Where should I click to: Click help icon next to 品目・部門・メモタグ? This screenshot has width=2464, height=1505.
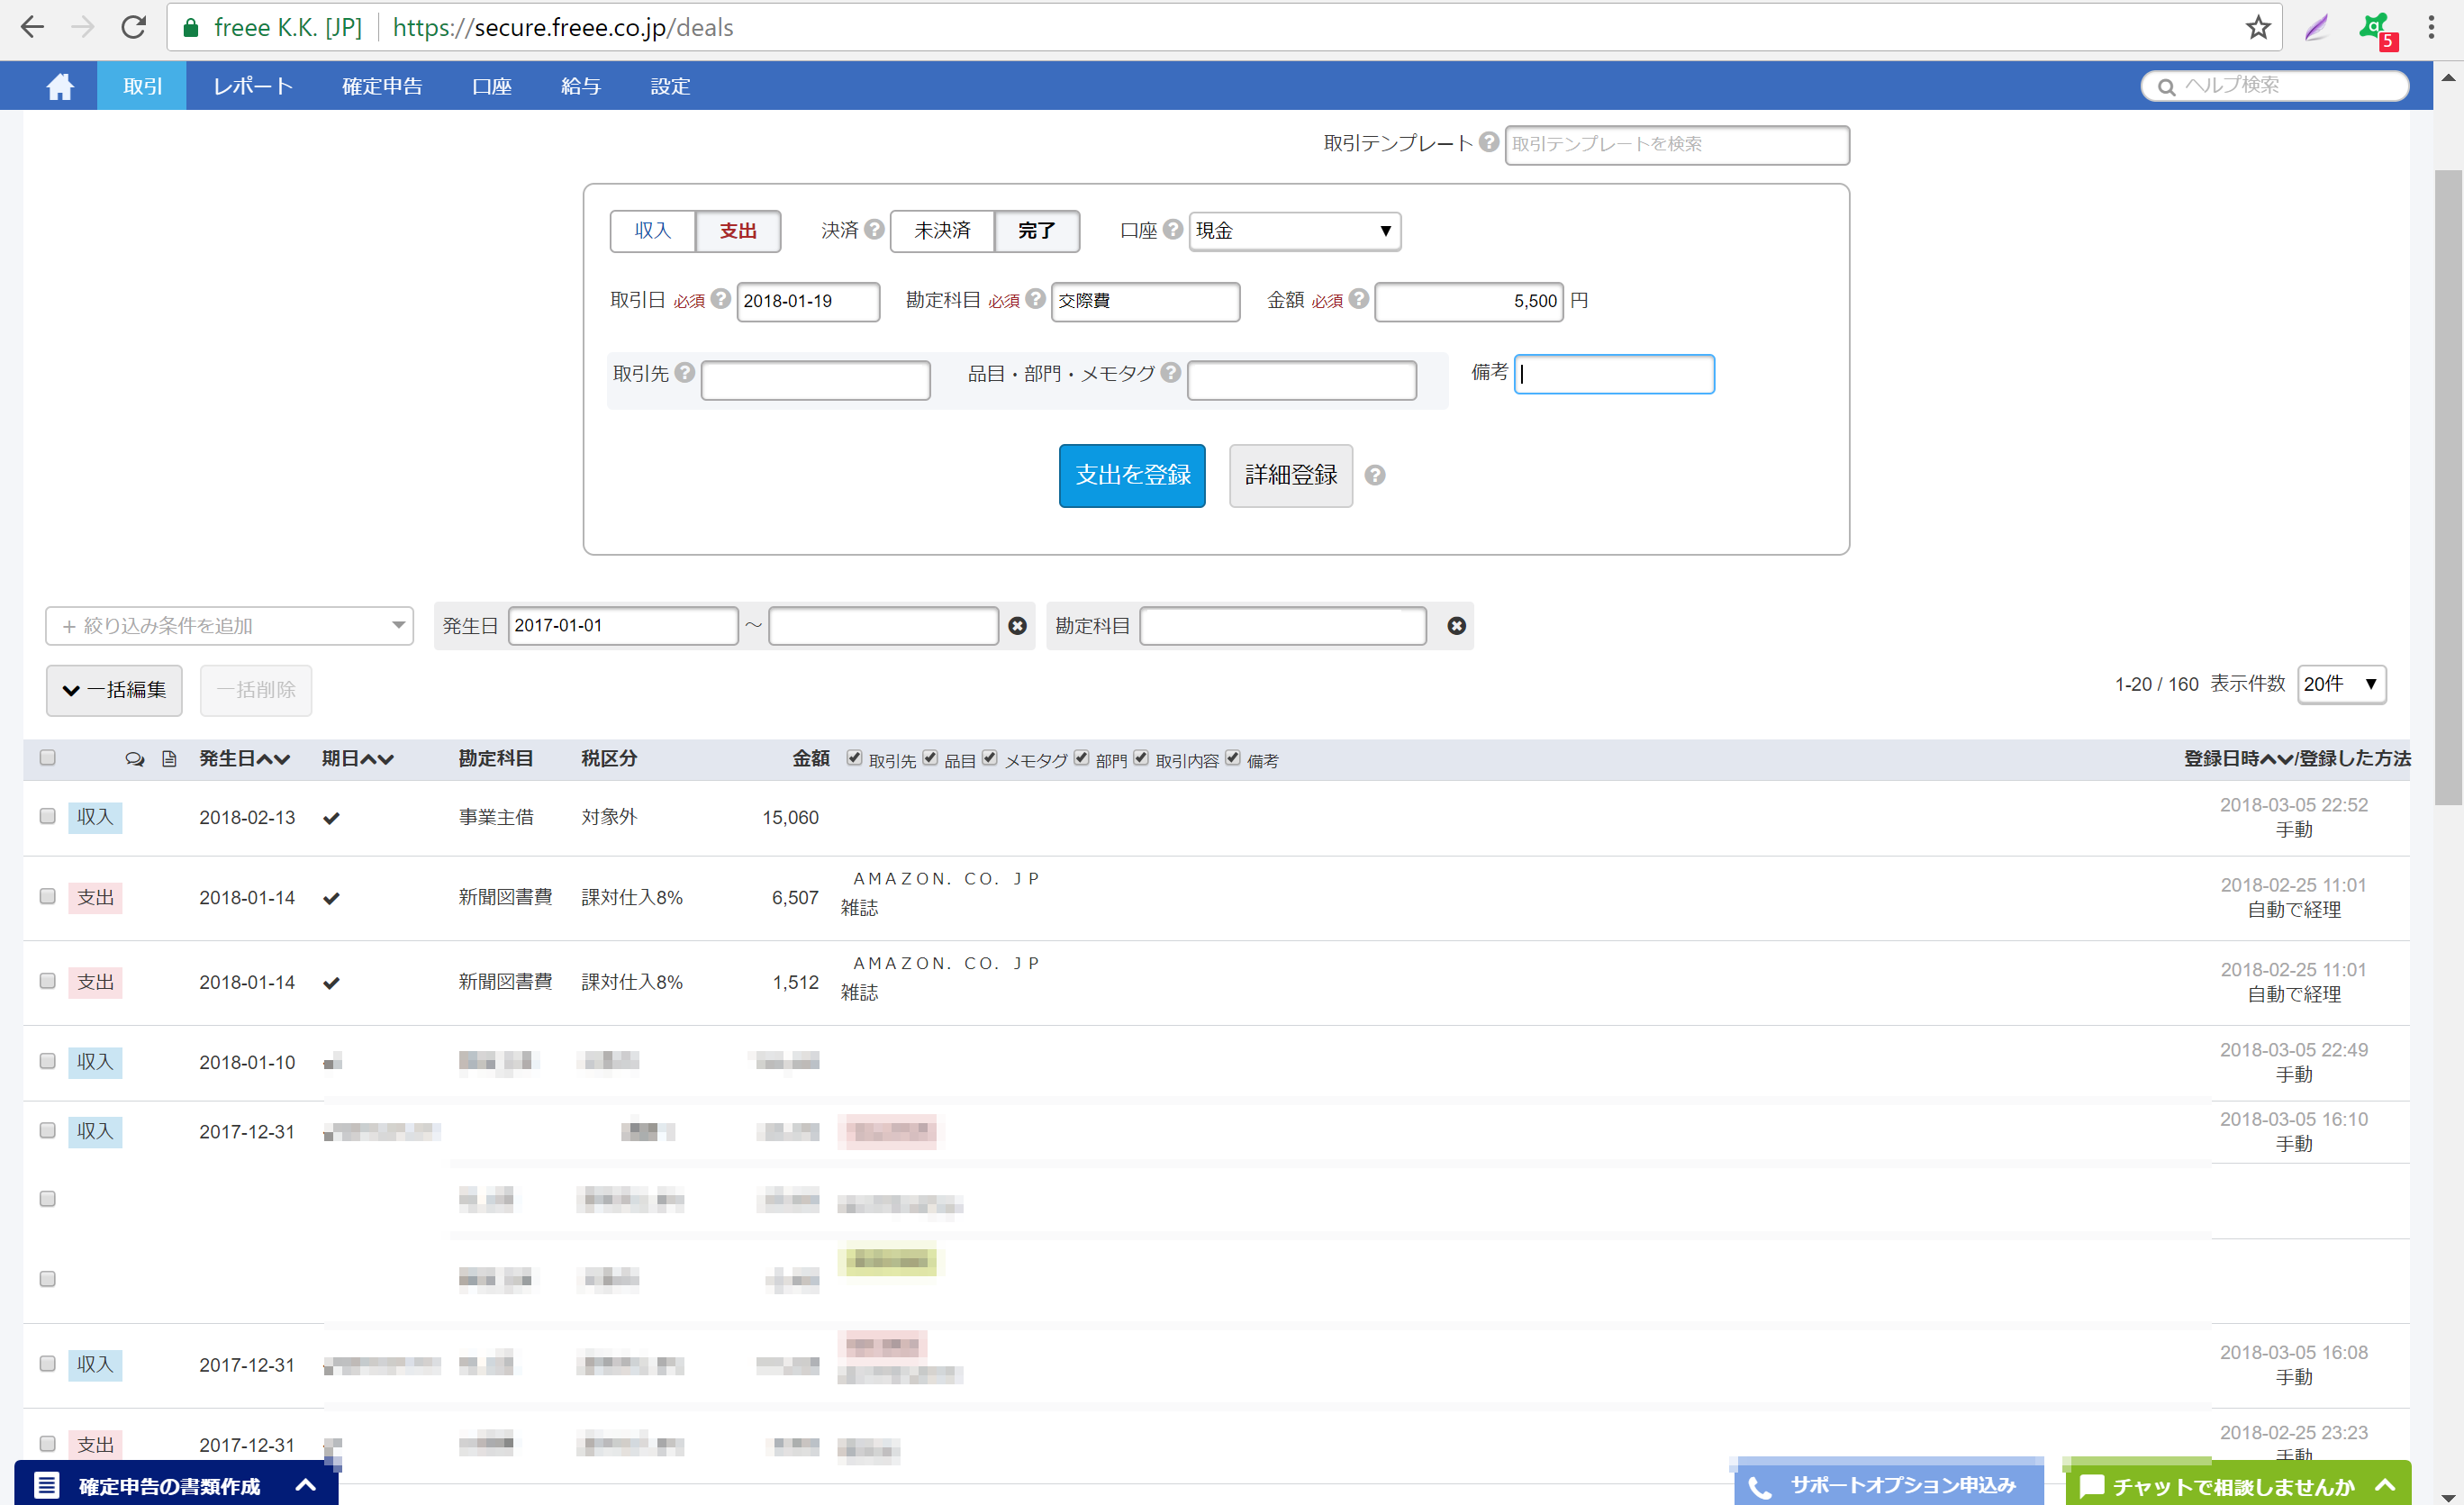[x=1170, y=372]
